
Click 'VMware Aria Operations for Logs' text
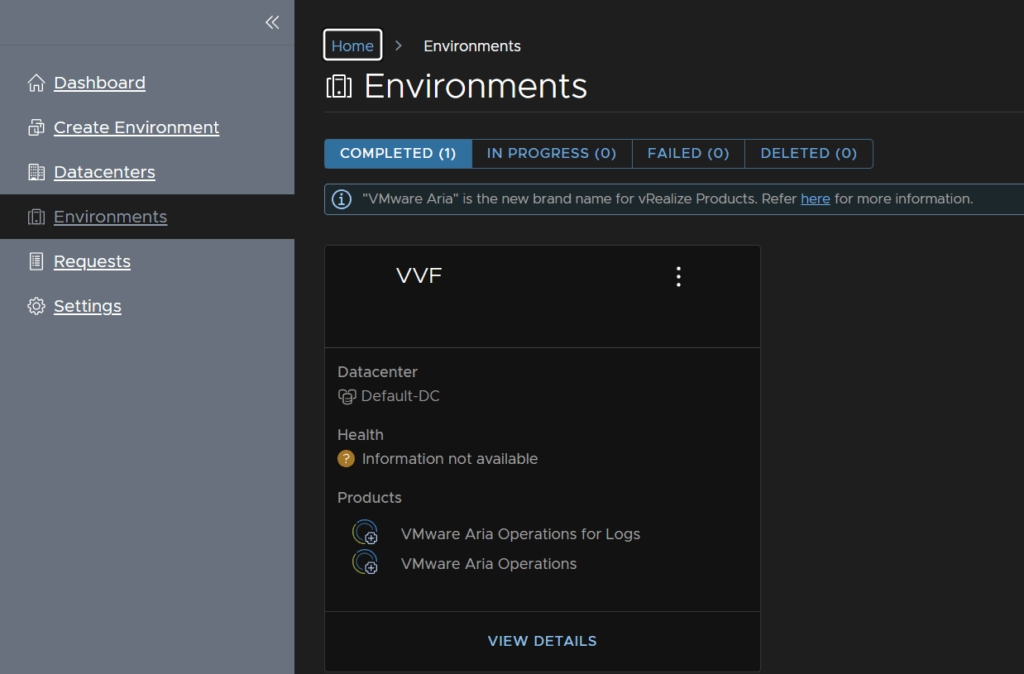520,534
